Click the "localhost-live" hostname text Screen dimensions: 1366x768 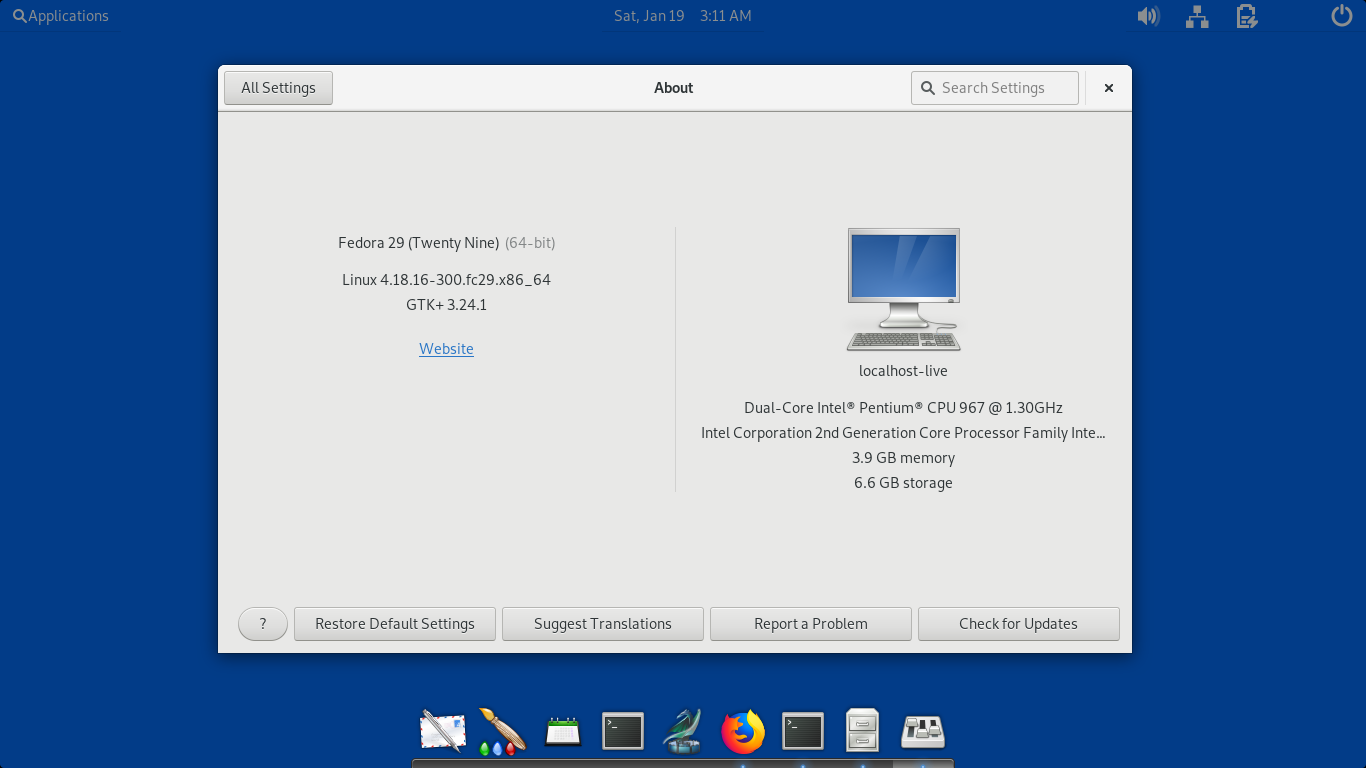click(903, 371)
